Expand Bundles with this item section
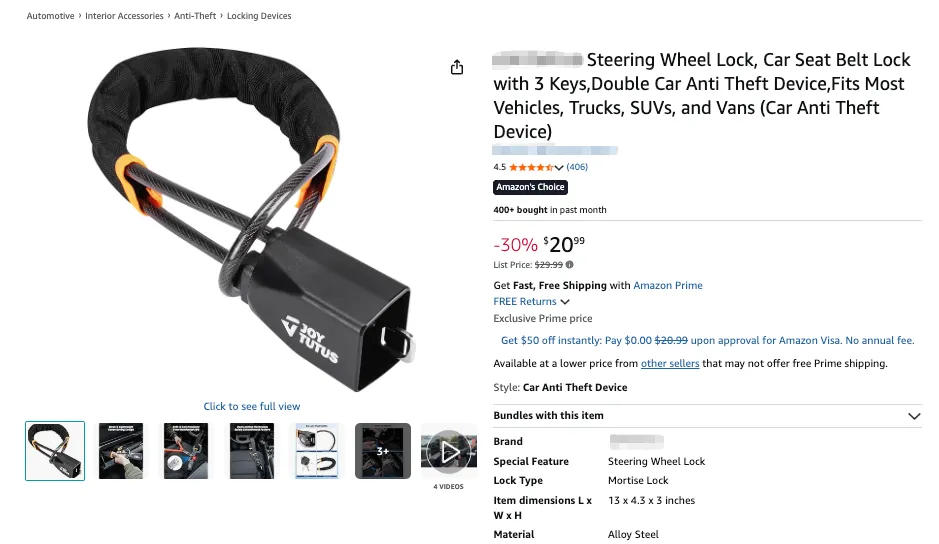 [x=913, y=416]
